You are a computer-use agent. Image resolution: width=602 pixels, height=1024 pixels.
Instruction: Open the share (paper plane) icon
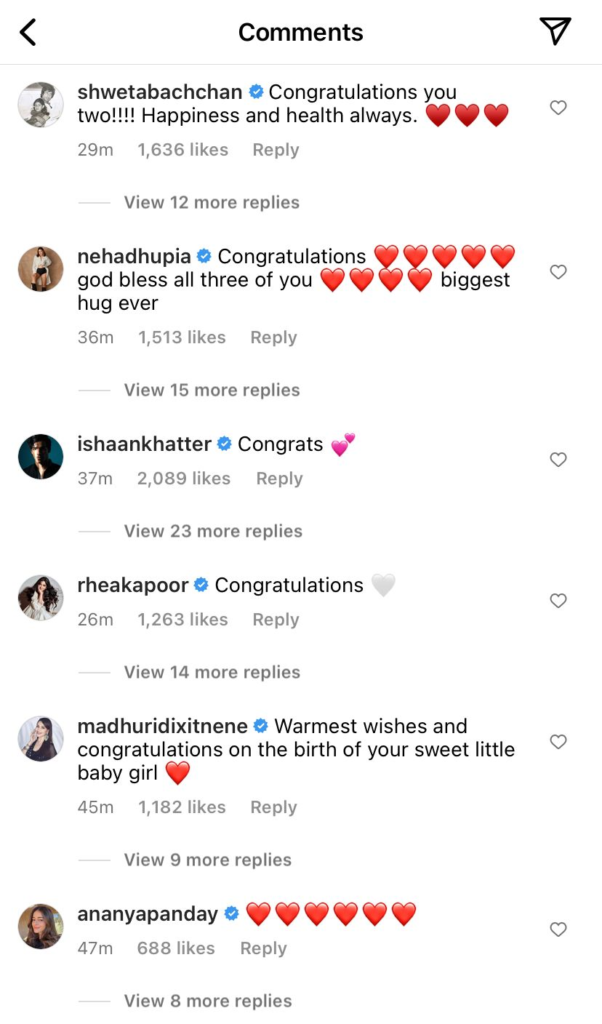555,32
